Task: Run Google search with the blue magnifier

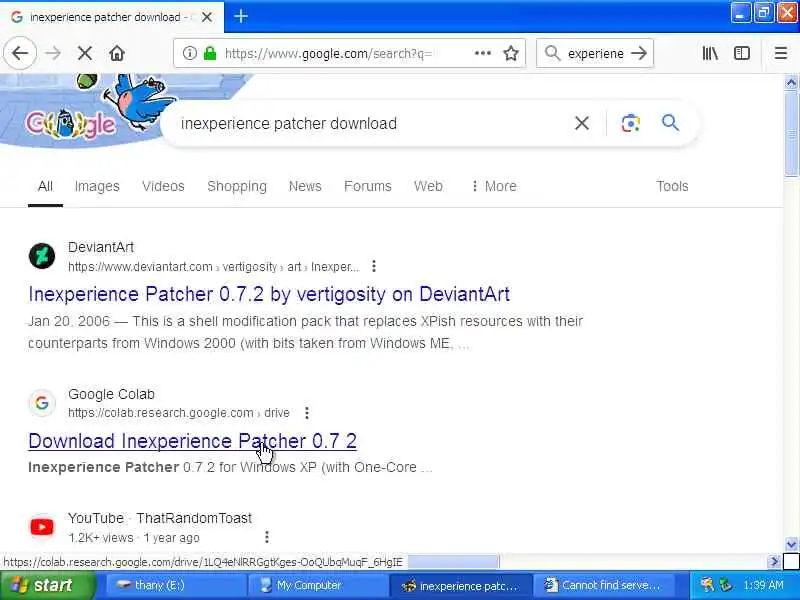Action: pos(670,122)
